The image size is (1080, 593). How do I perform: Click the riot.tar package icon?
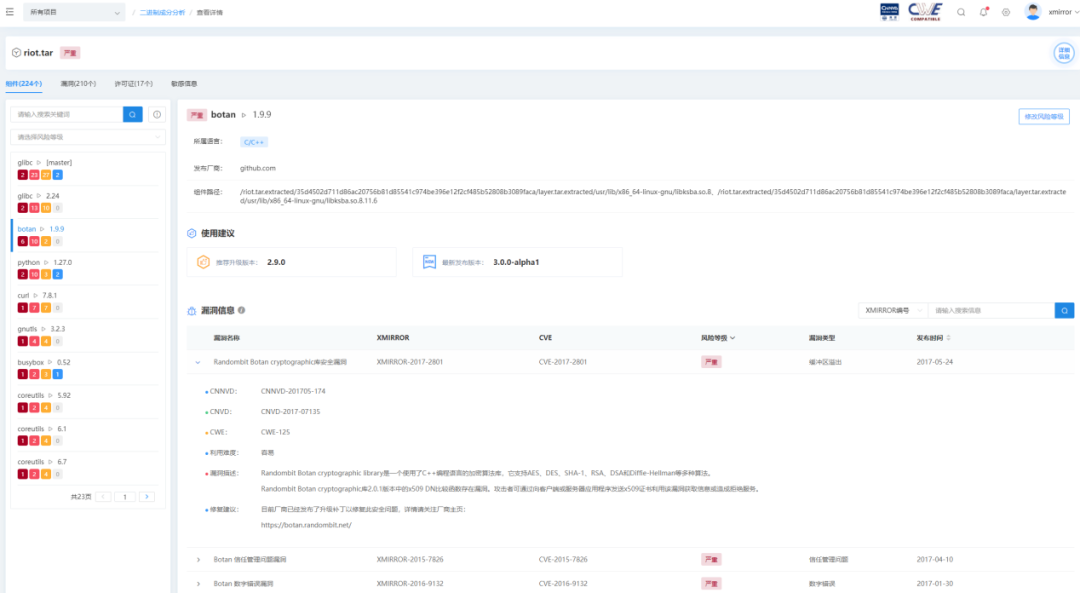tap(16, 53)
